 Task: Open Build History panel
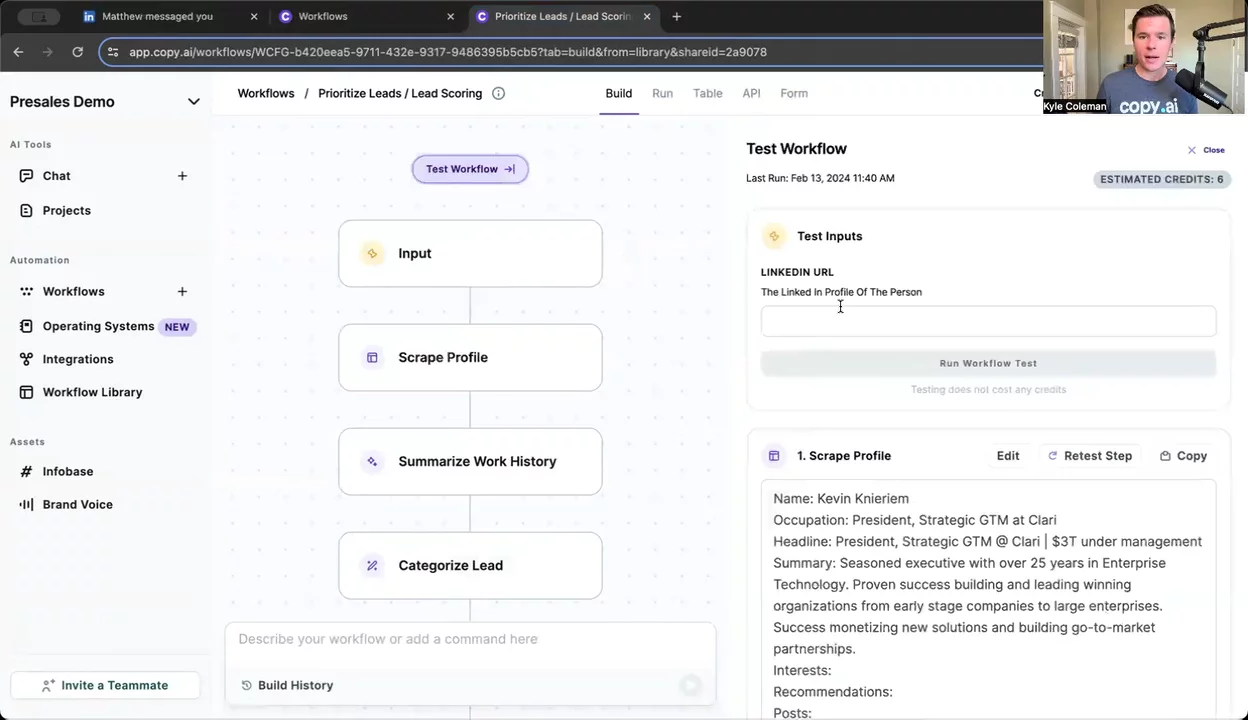287,685
